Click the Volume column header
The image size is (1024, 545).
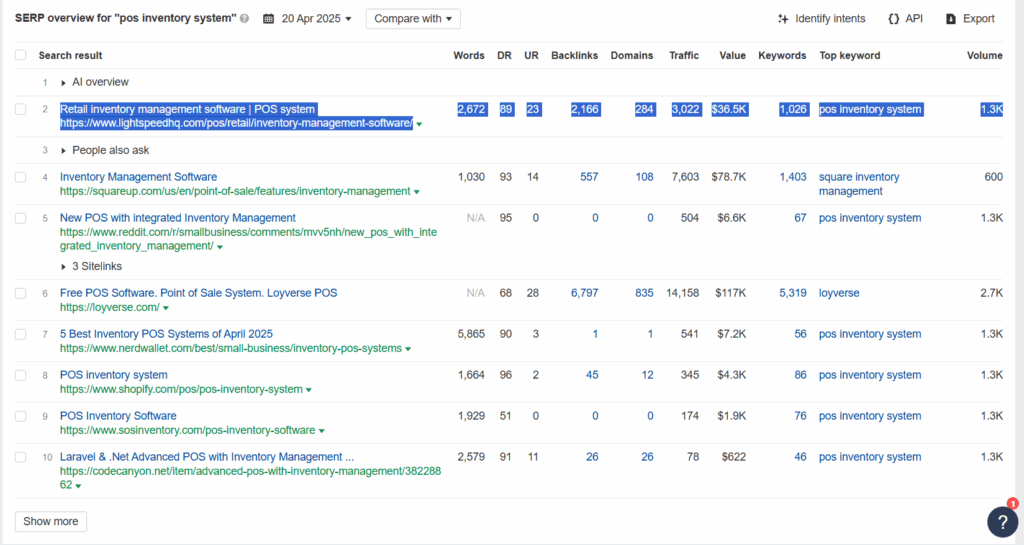(985, 55)
